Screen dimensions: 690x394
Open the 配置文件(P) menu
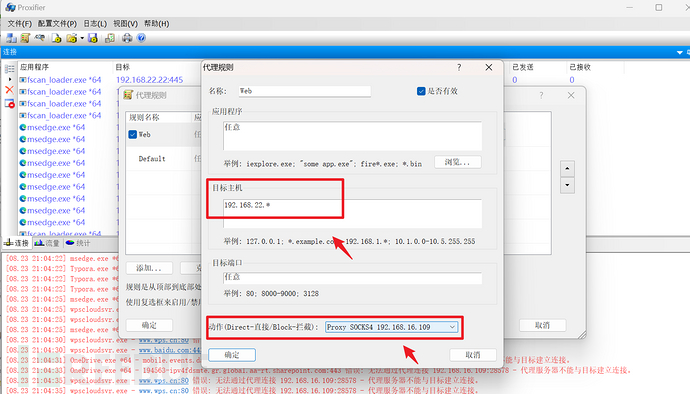click(x=57, y=23)
